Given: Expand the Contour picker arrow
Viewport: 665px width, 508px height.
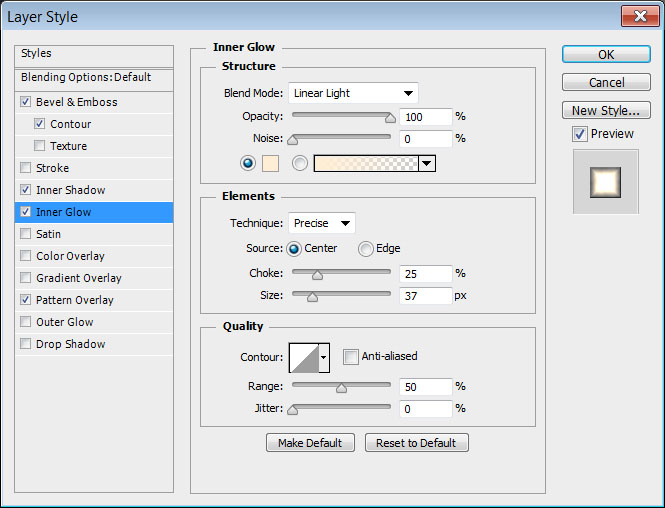Looking at the screenshot, I should pyautogui.click(x=324, y=357).
